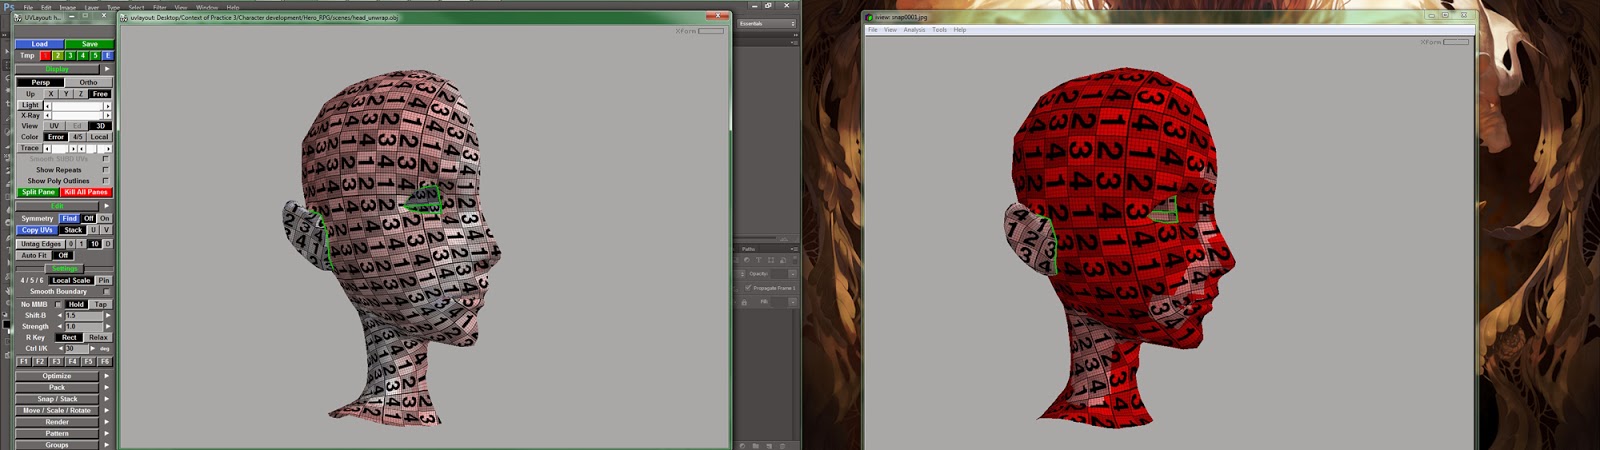Viewport: 1600px width, 450px height.
Task: Set Up axis to Free
Action: (x=100, y=94)
